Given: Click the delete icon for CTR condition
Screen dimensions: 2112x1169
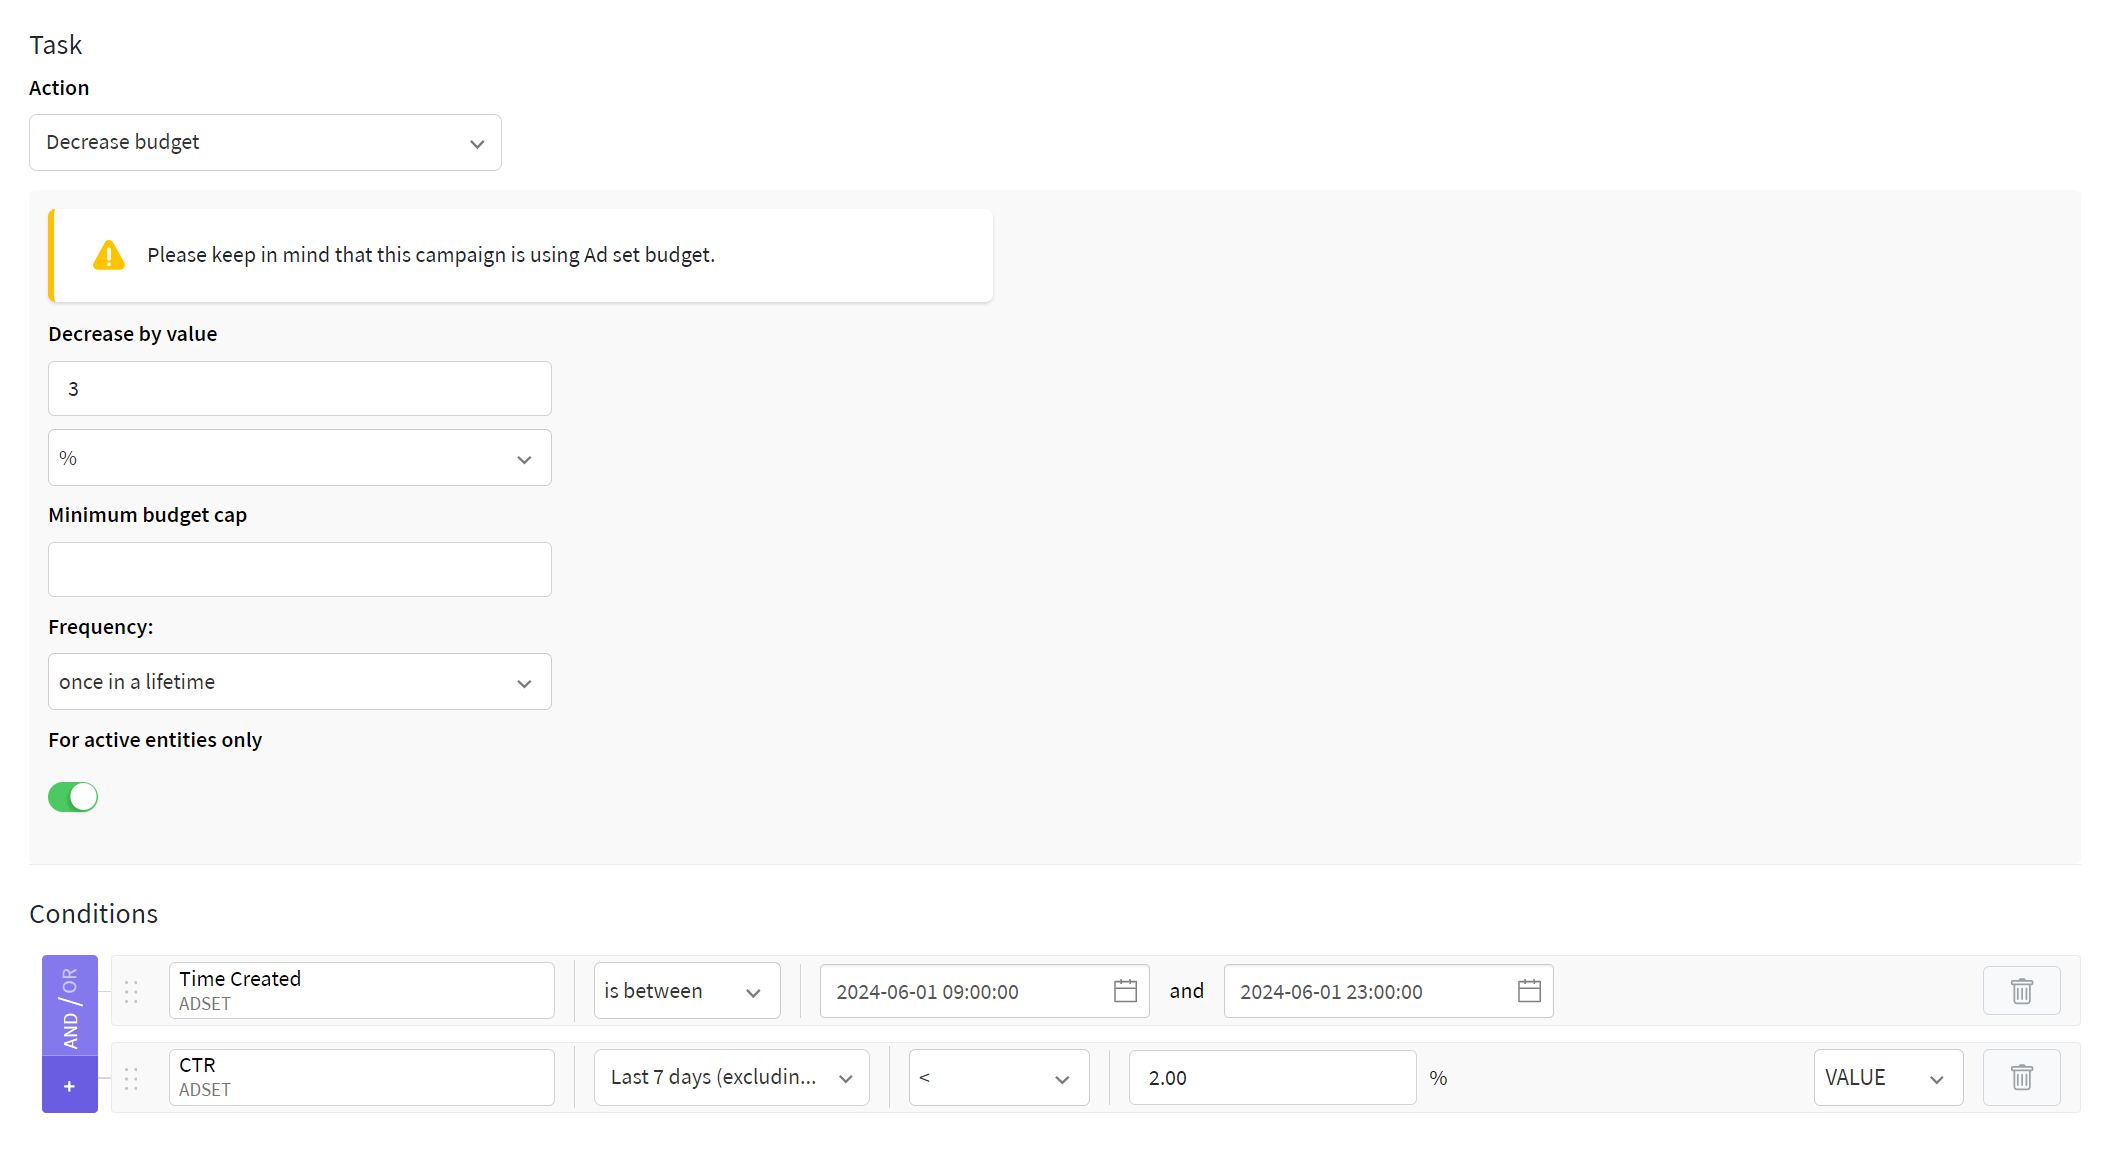Looking at the screenshot, I should point(2021,1077).
